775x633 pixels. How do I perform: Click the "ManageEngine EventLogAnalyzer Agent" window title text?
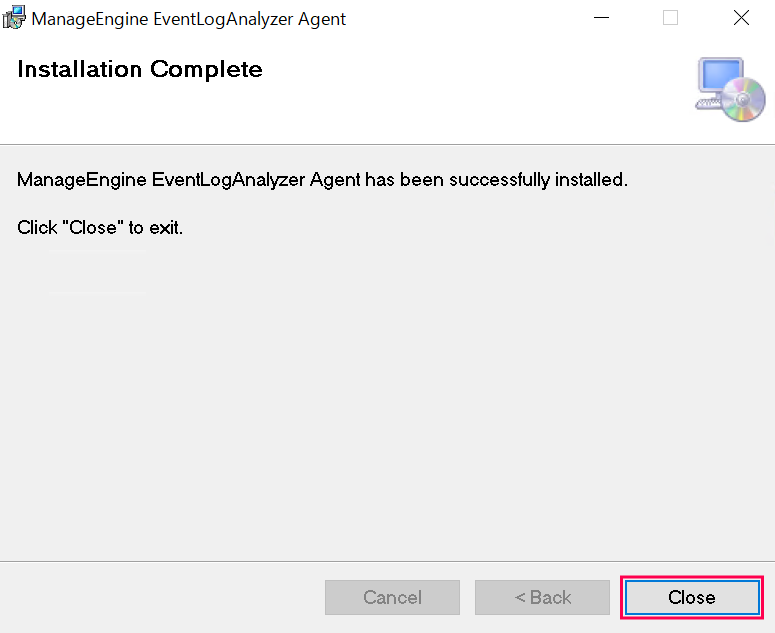click(x=189, y=19)
